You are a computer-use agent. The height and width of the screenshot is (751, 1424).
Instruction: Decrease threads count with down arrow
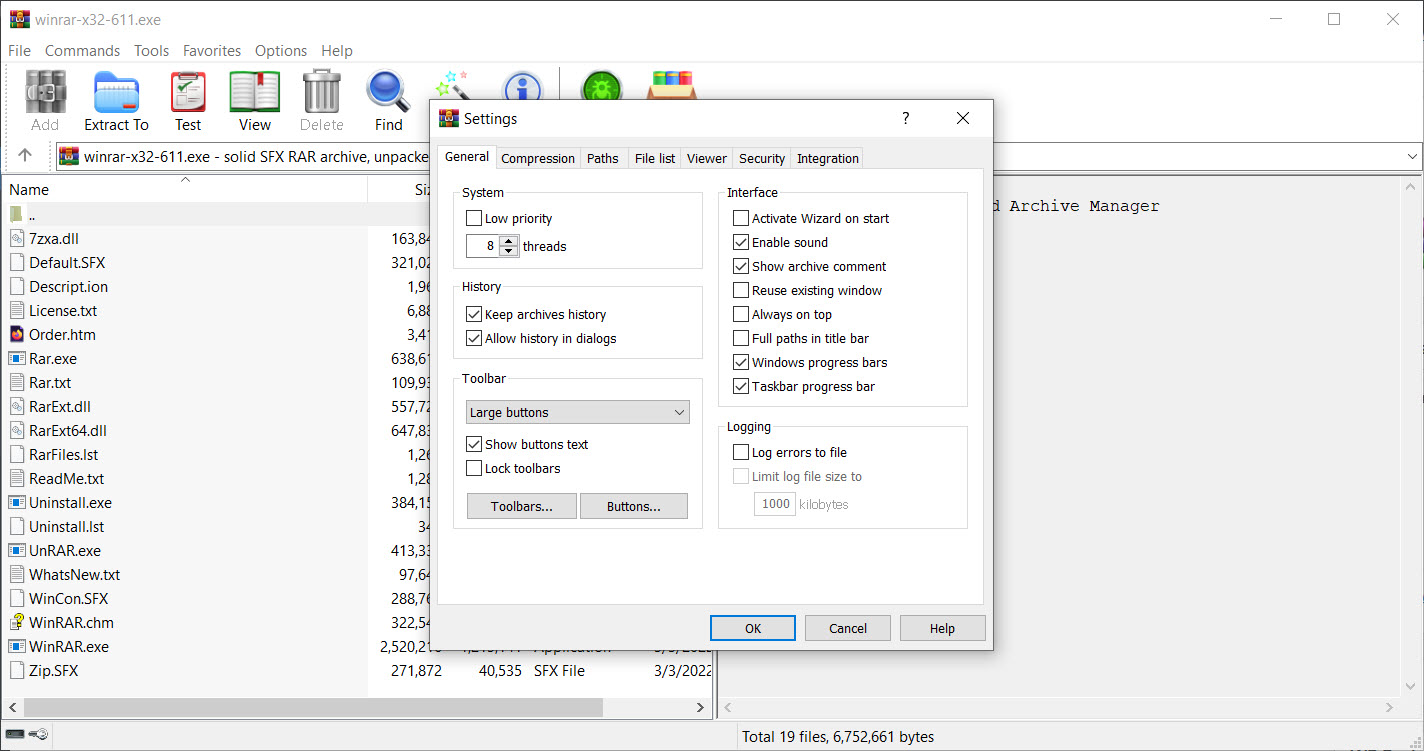510,251
